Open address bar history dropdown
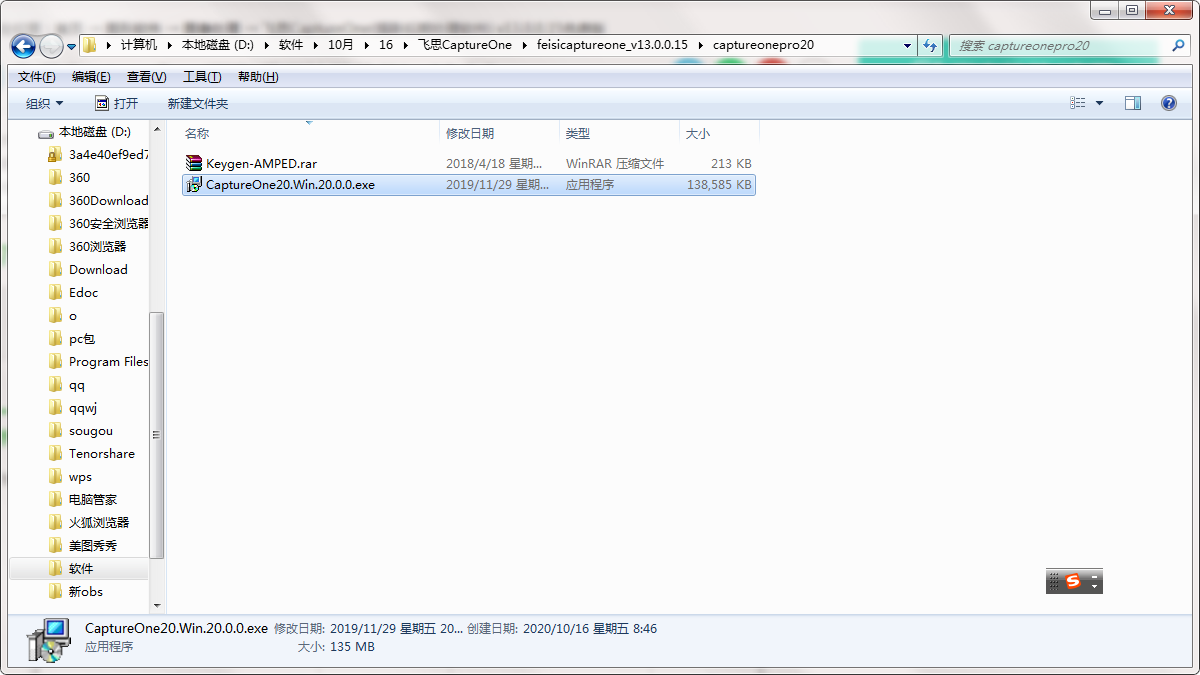 coord(907,45)
